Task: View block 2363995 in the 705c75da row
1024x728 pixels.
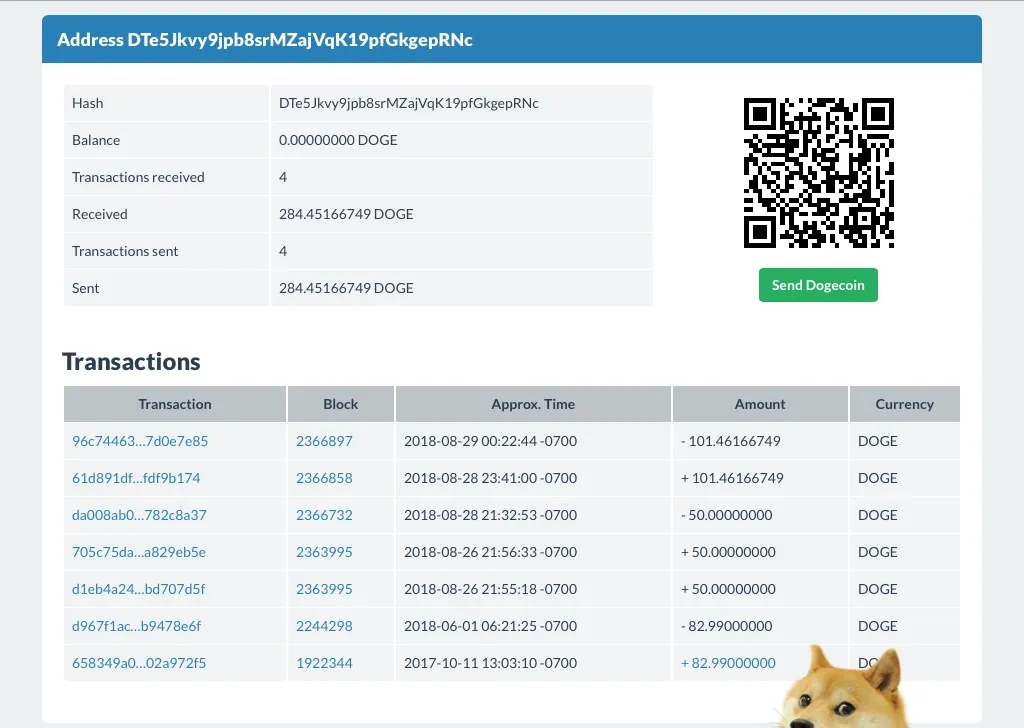Action: coord(324,552)
